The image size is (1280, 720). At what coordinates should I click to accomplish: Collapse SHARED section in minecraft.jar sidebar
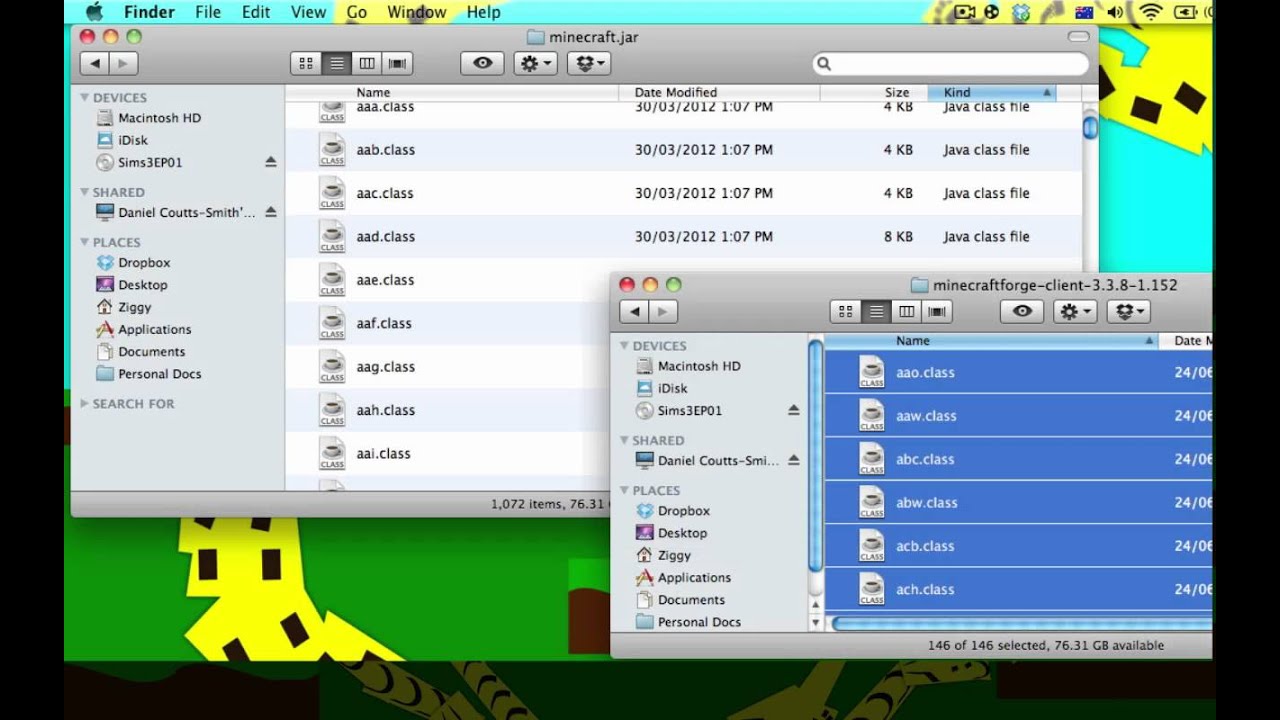[x=85, y=192]
